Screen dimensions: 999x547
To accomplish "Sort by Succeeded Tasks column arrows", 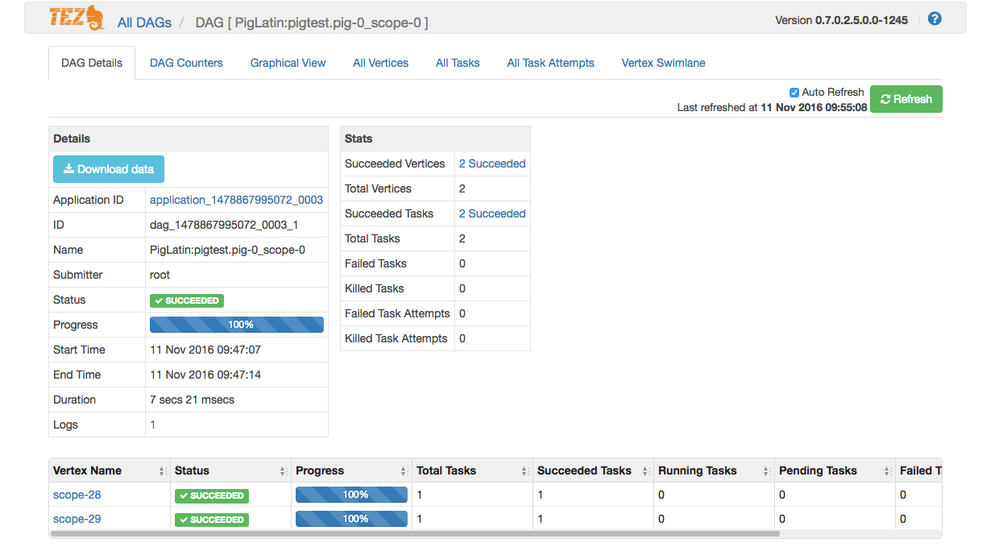I will (645, 471).
